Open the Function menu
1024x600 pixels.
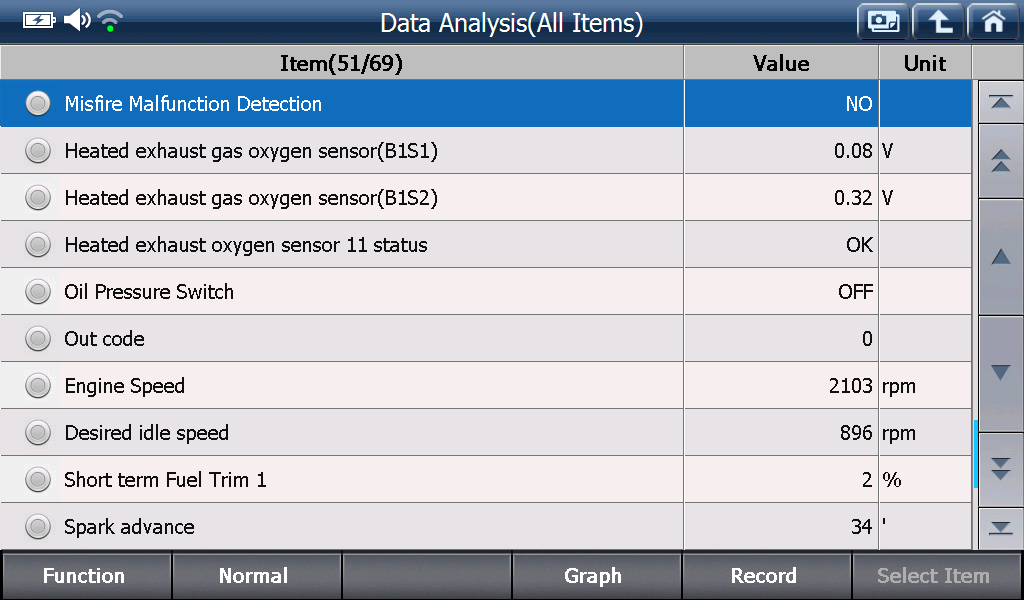tap(86, 575)
